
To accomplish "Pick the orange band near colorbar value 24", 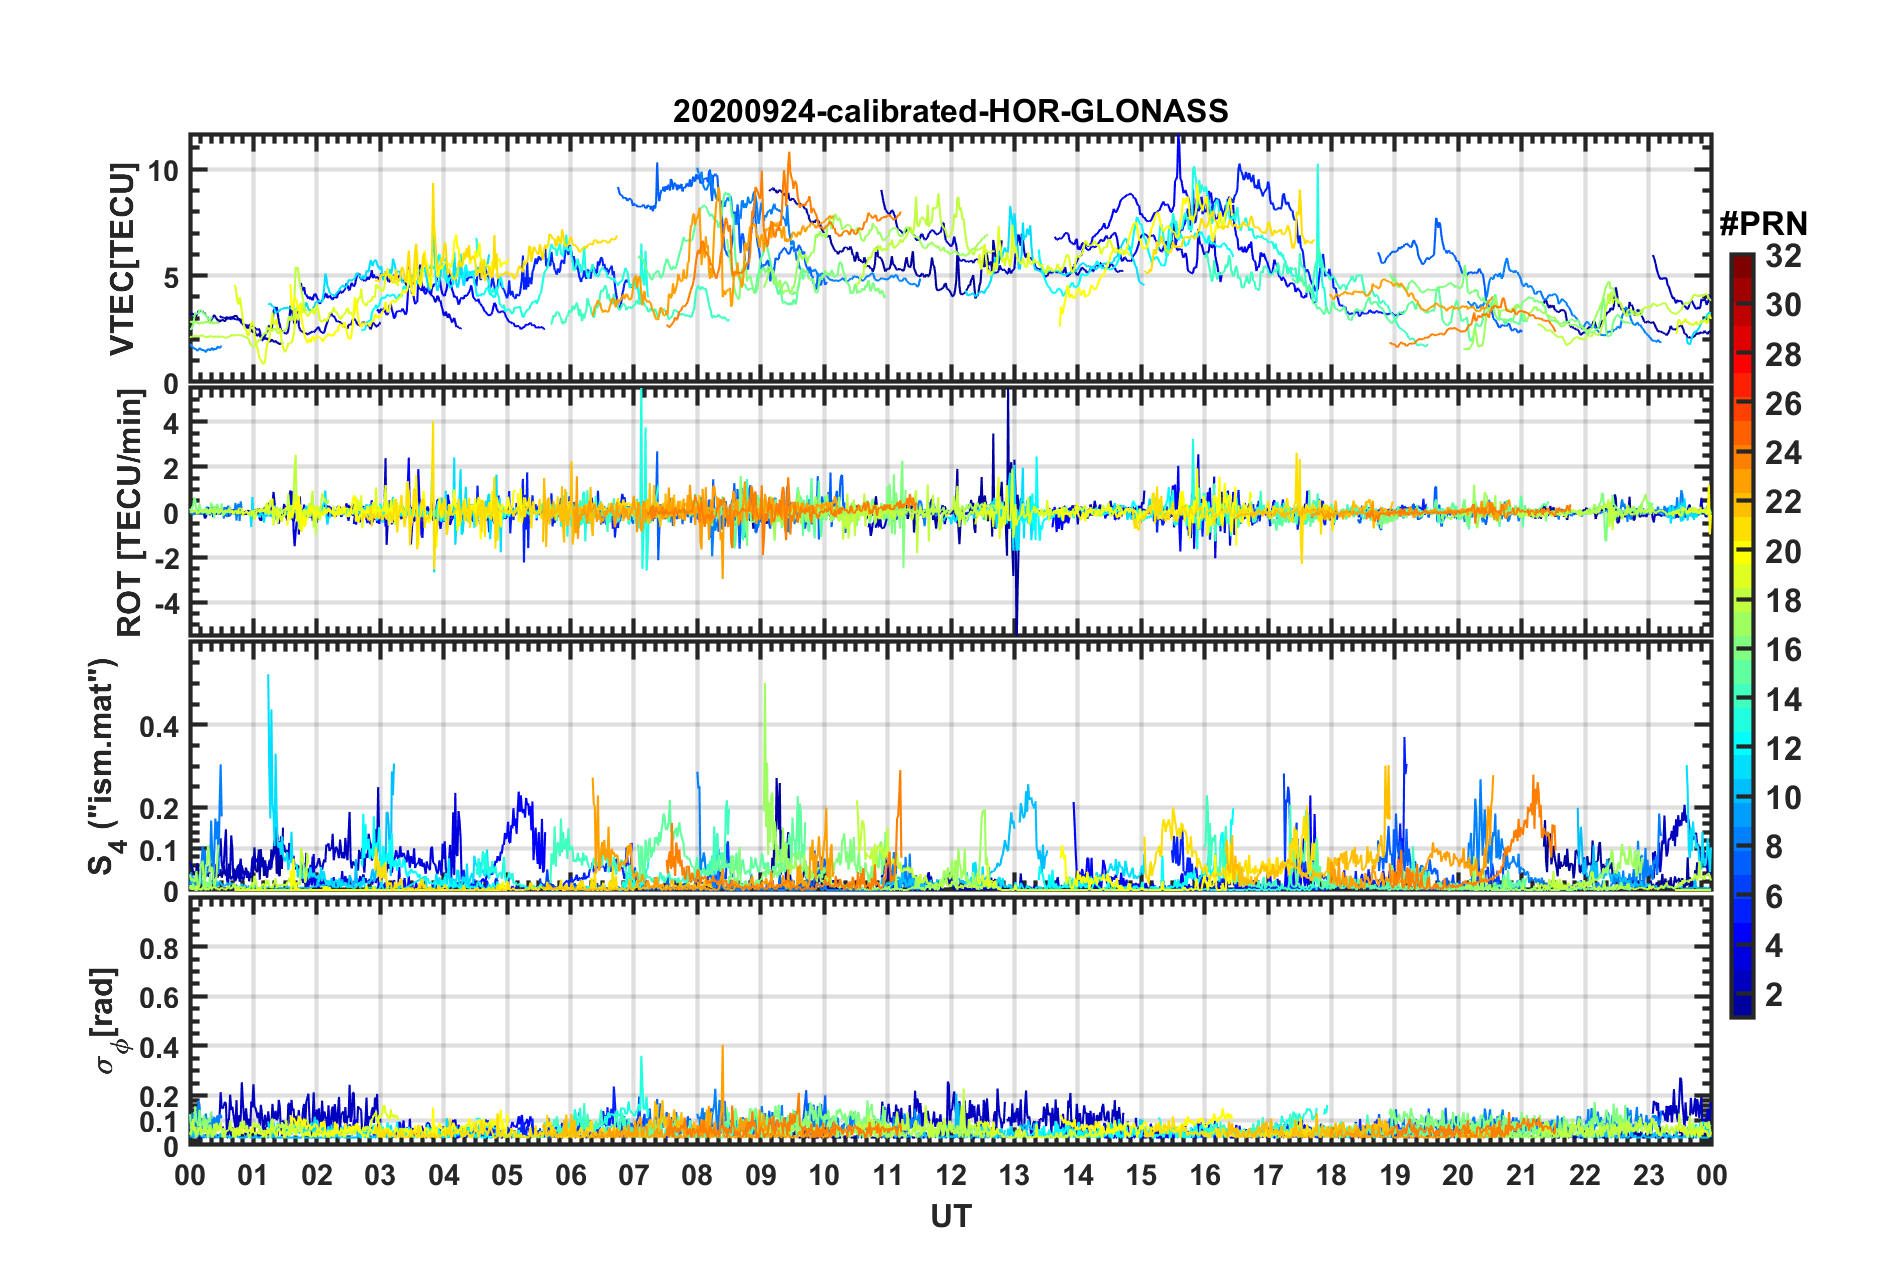I will pos(1741,453).
